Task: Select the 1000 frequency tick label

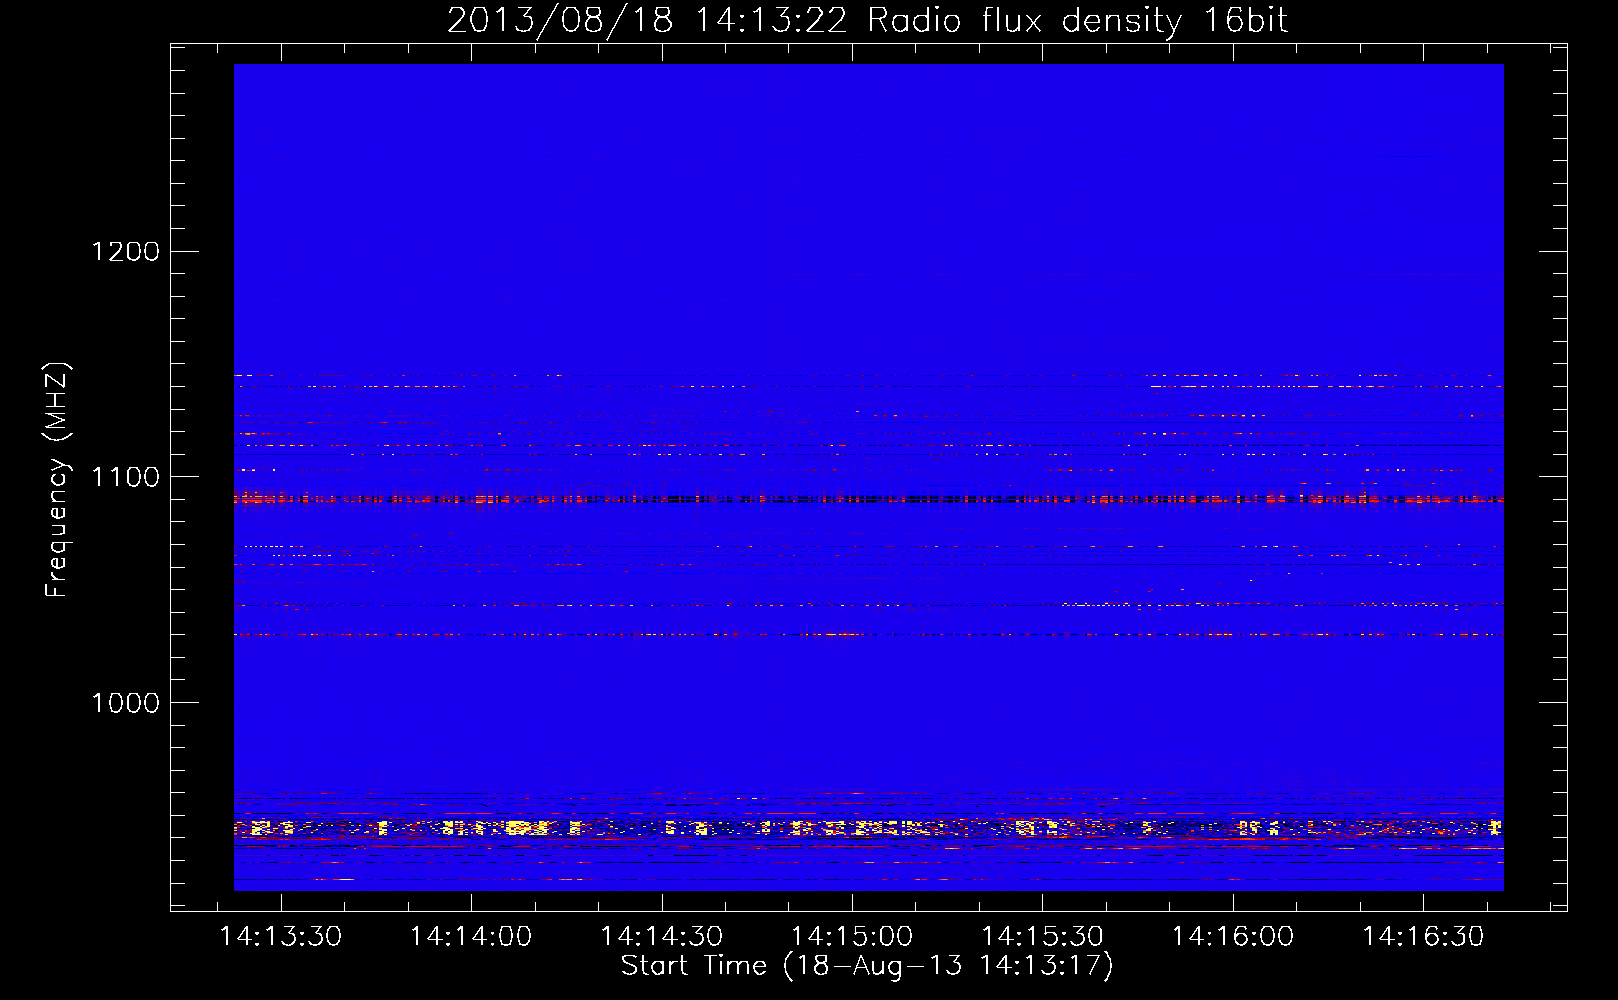Action: pyautogui.click(x=126, y=703)
